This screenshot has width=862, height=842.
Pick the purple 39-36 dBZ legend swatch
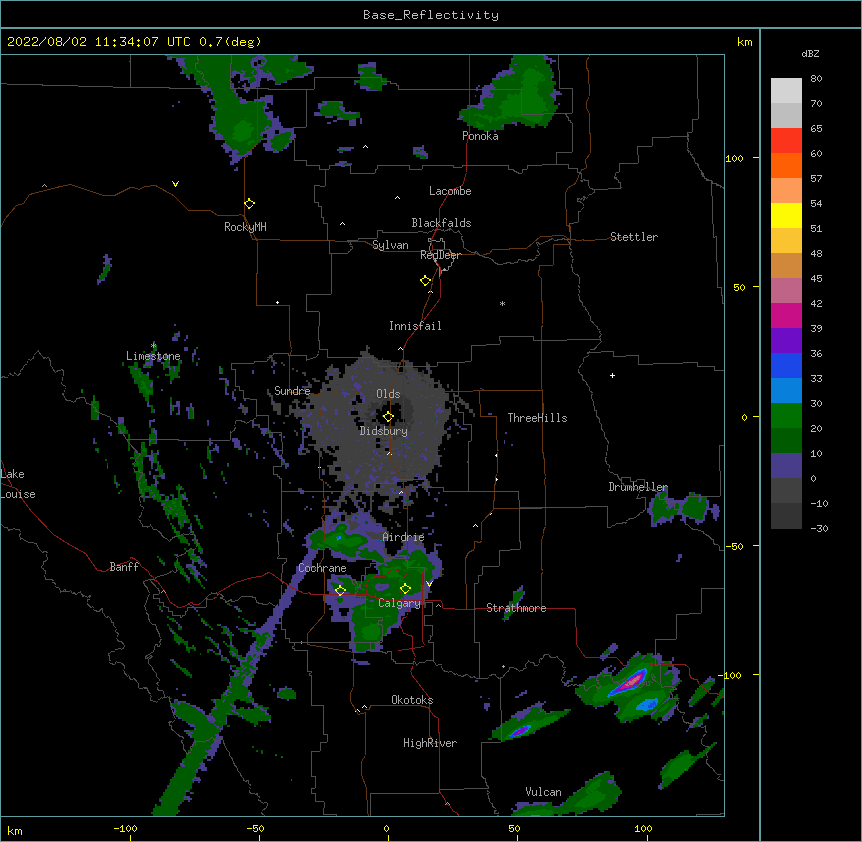tap(786, 341)
